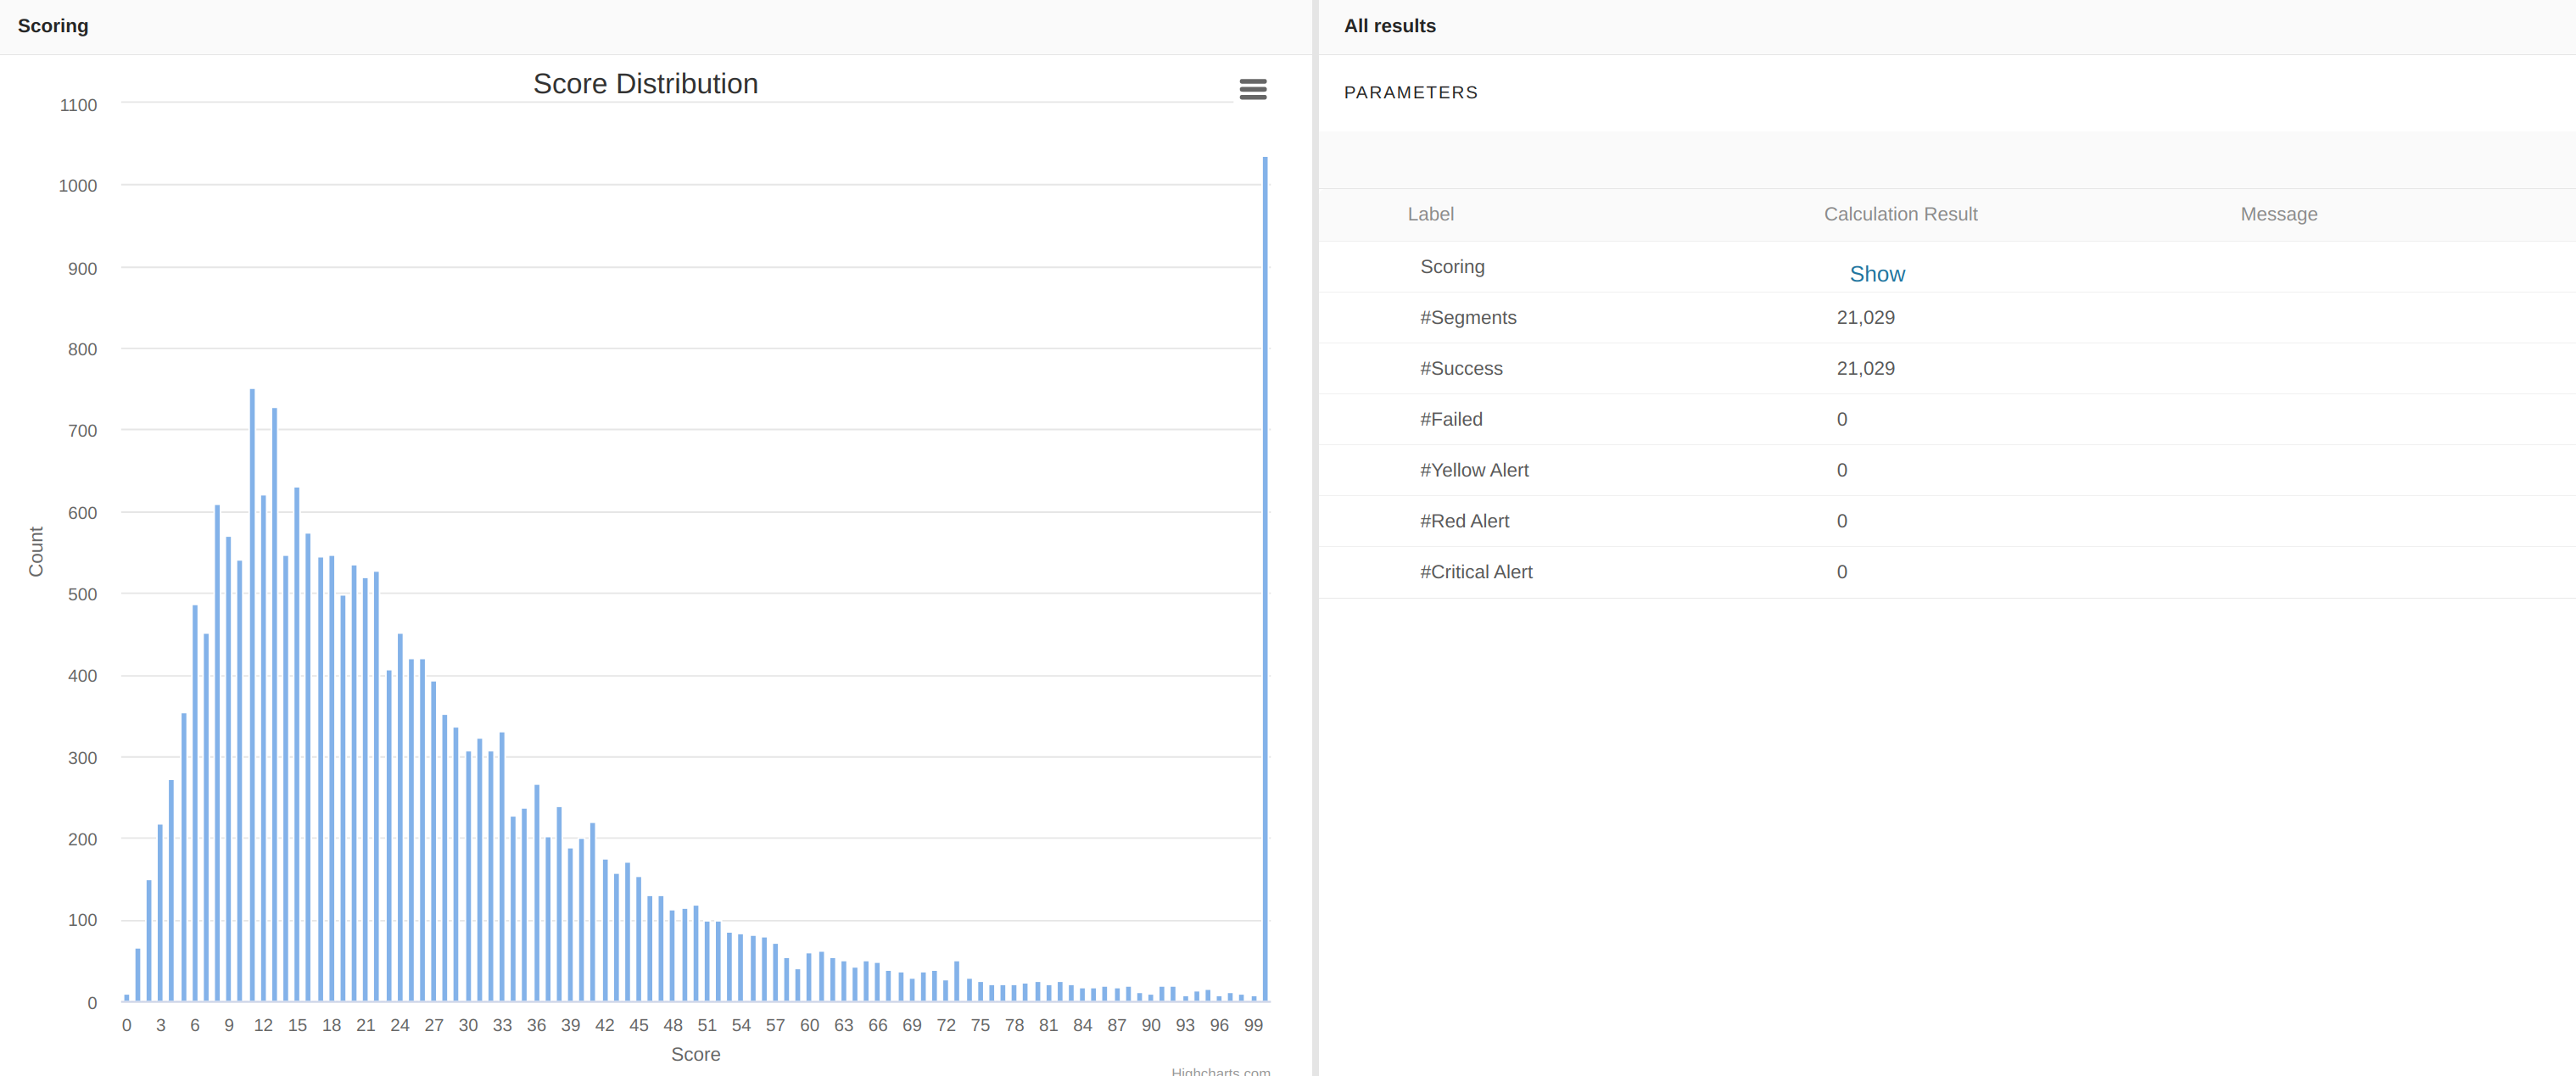
Task: Click the PARAMETERS section heading
Action: point(1410,93)
